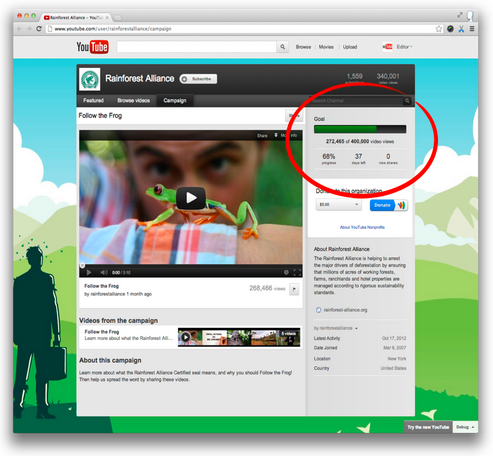Open the About YouTube Nonprofits link
493x456 pixels.
point(362,227)
